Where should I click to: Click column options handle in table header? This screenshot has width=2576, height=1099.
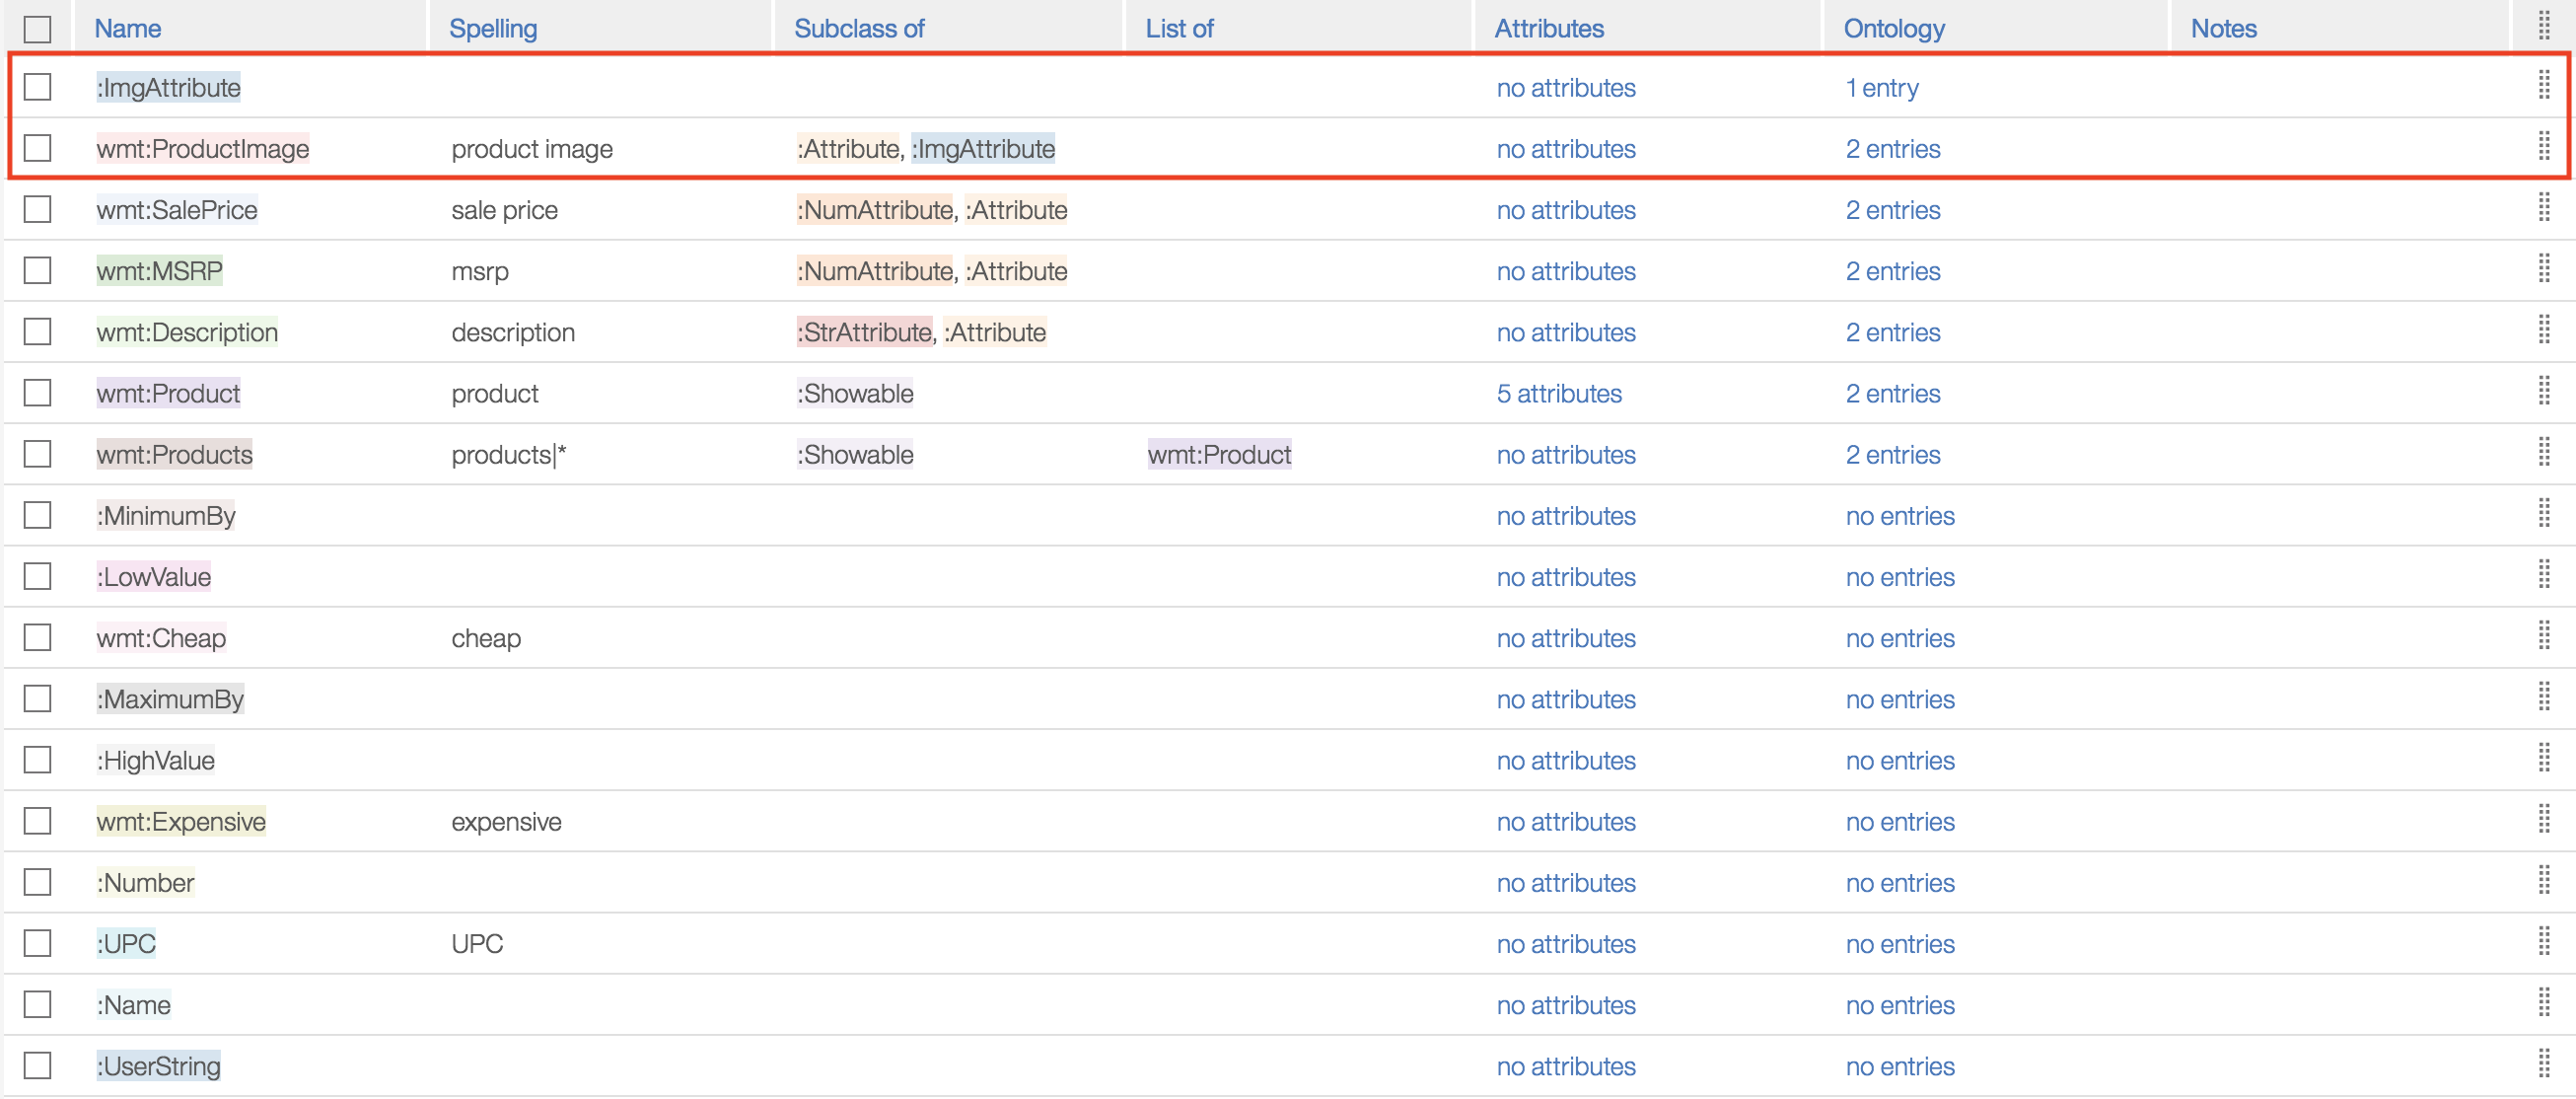coord(2543,26)
